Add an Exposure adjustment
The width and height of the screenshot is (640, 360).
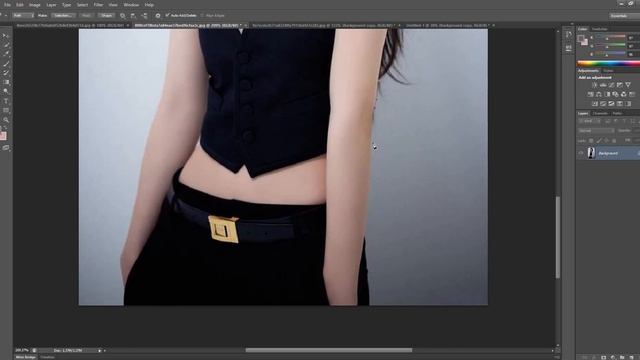pos(620,85)
